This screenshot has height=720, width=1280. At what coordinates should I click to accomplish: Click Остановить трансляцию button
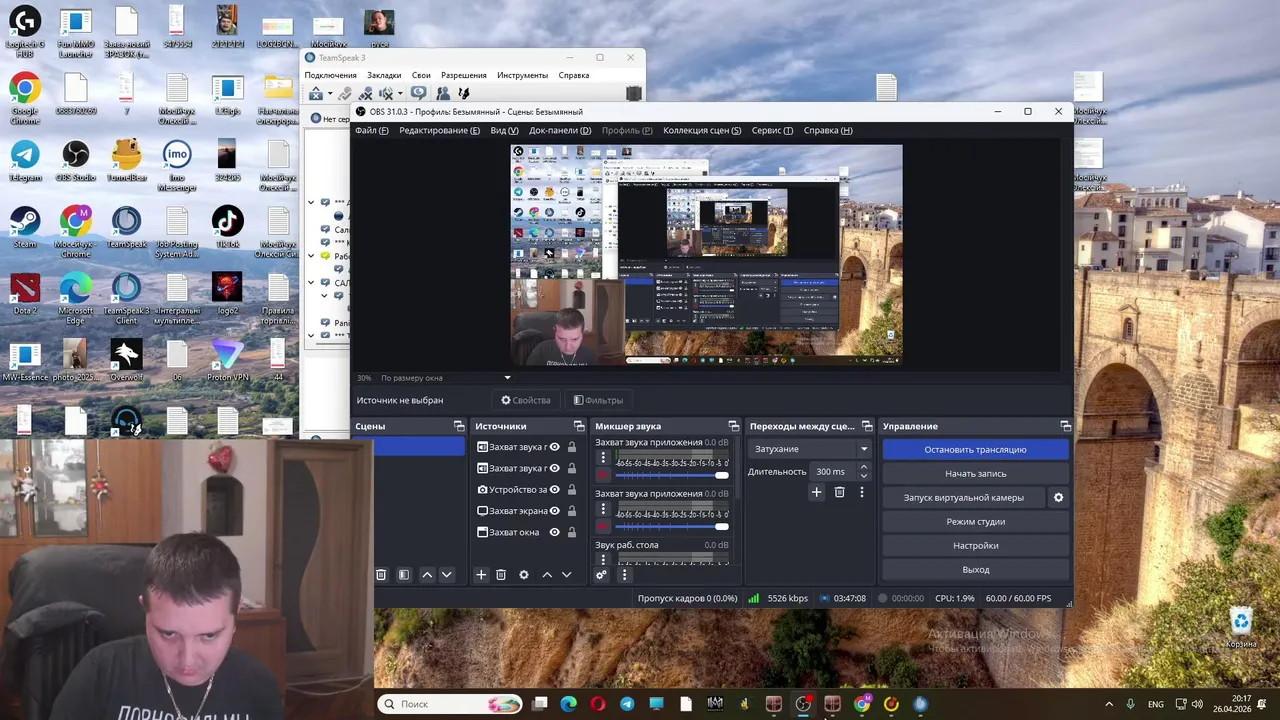click(975, 449)
